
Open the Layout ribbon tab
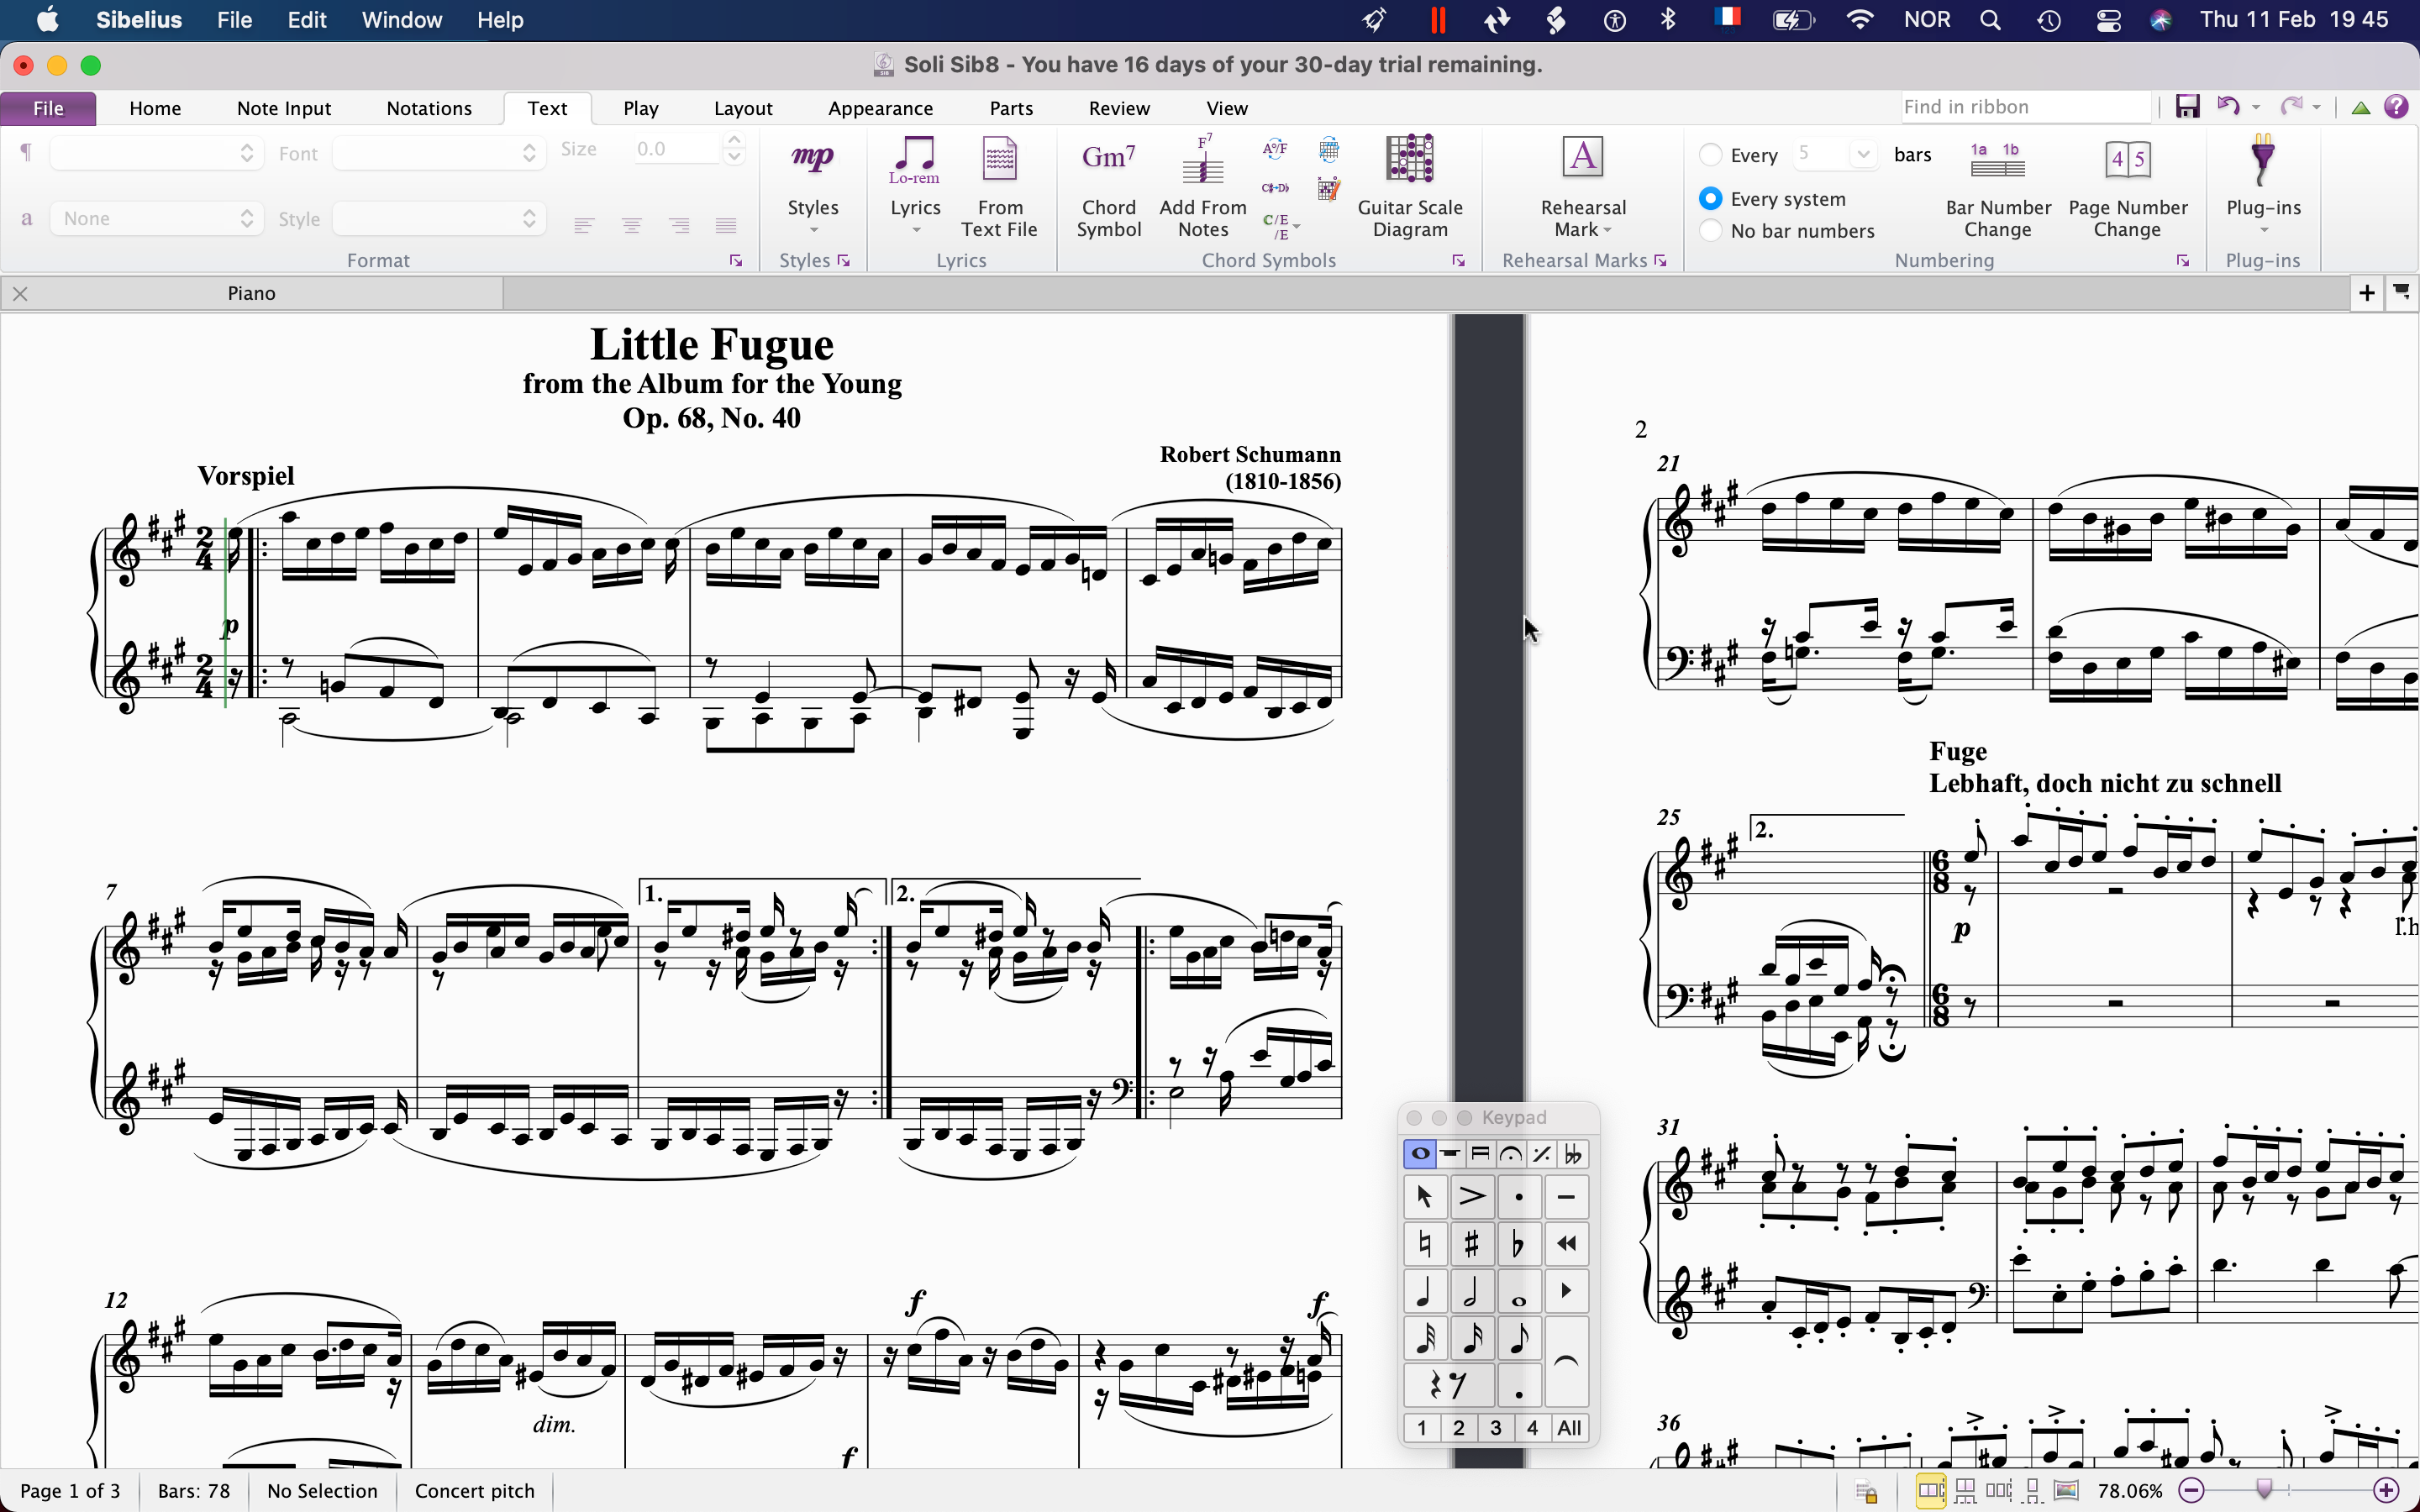743,108
